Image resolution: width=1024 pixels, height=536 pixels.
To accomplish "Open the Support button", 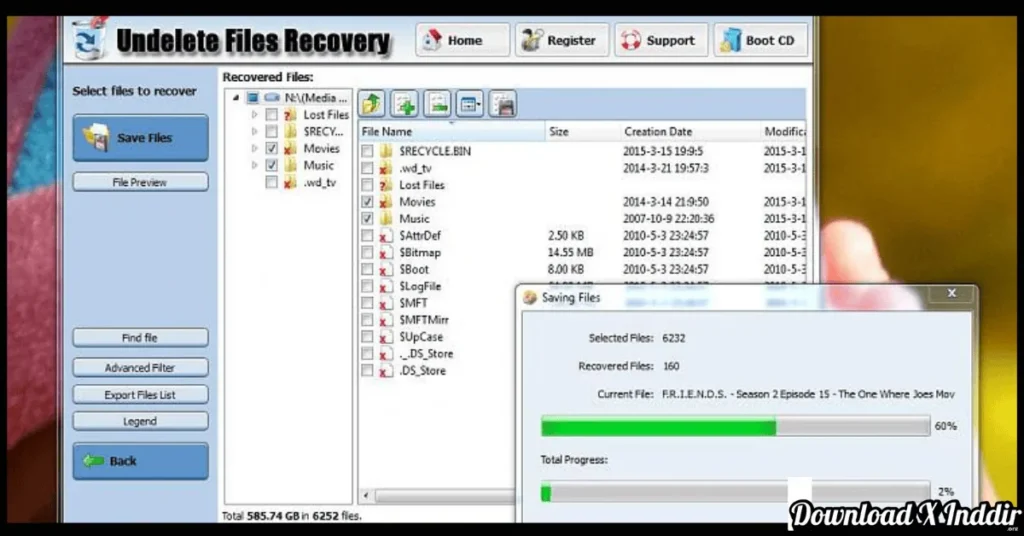I will 661,40.
